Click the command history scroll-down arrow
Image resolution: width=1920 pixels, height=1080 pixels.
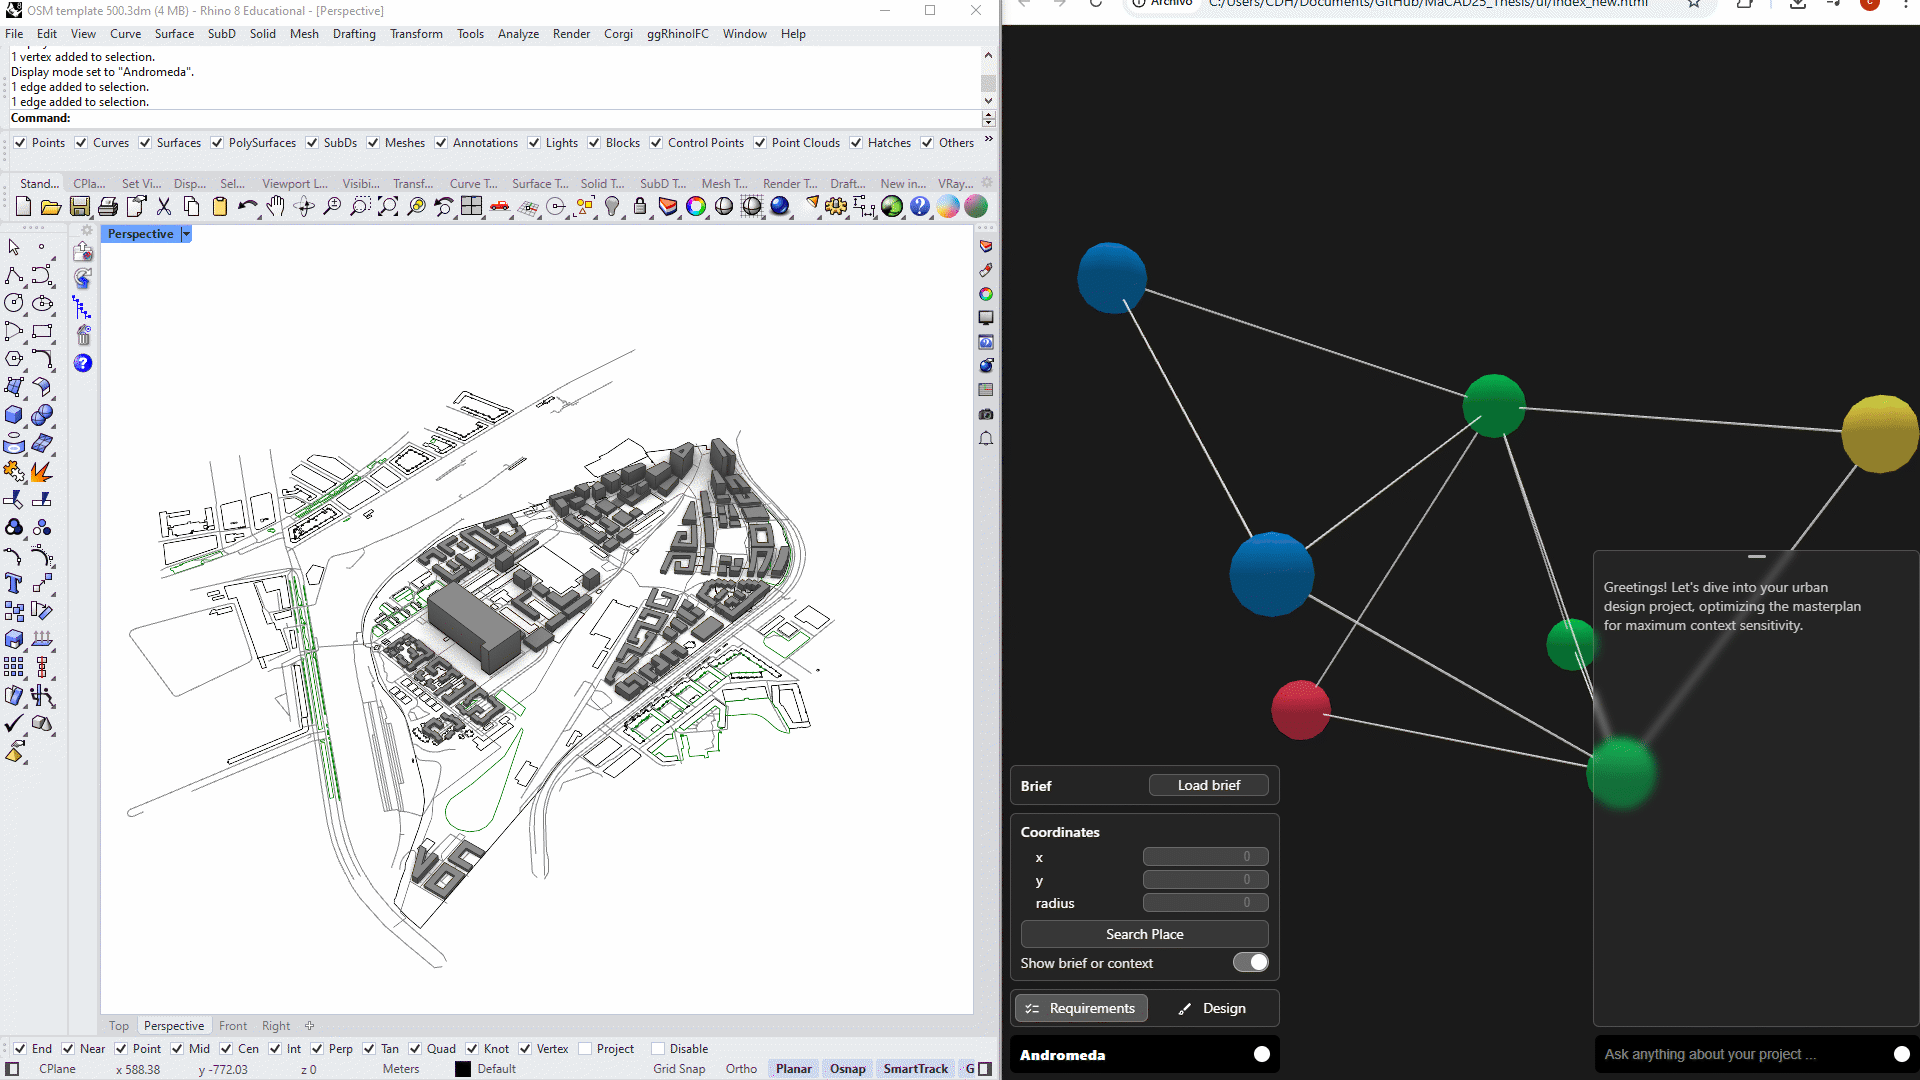coord(988,101)
